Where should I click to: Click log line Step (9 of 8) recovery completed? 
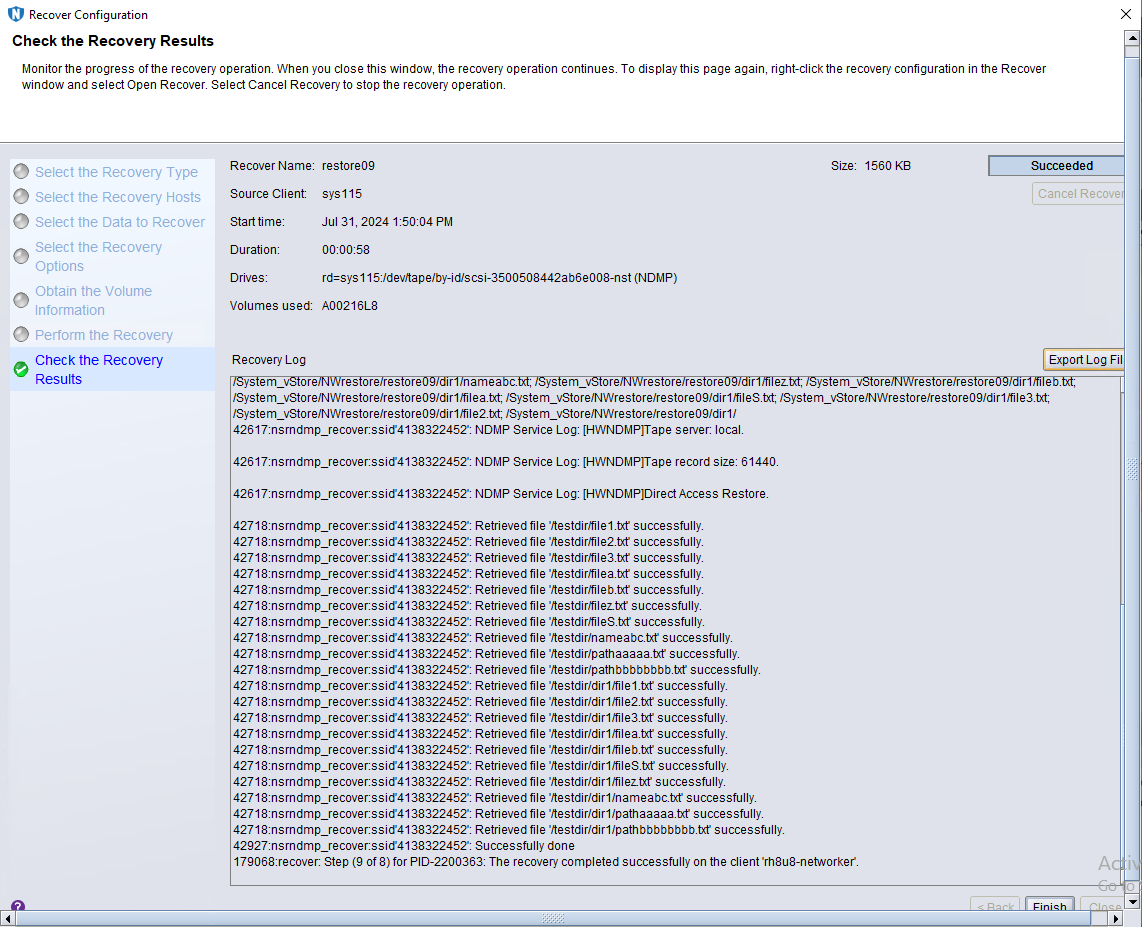tap(546, 862)
